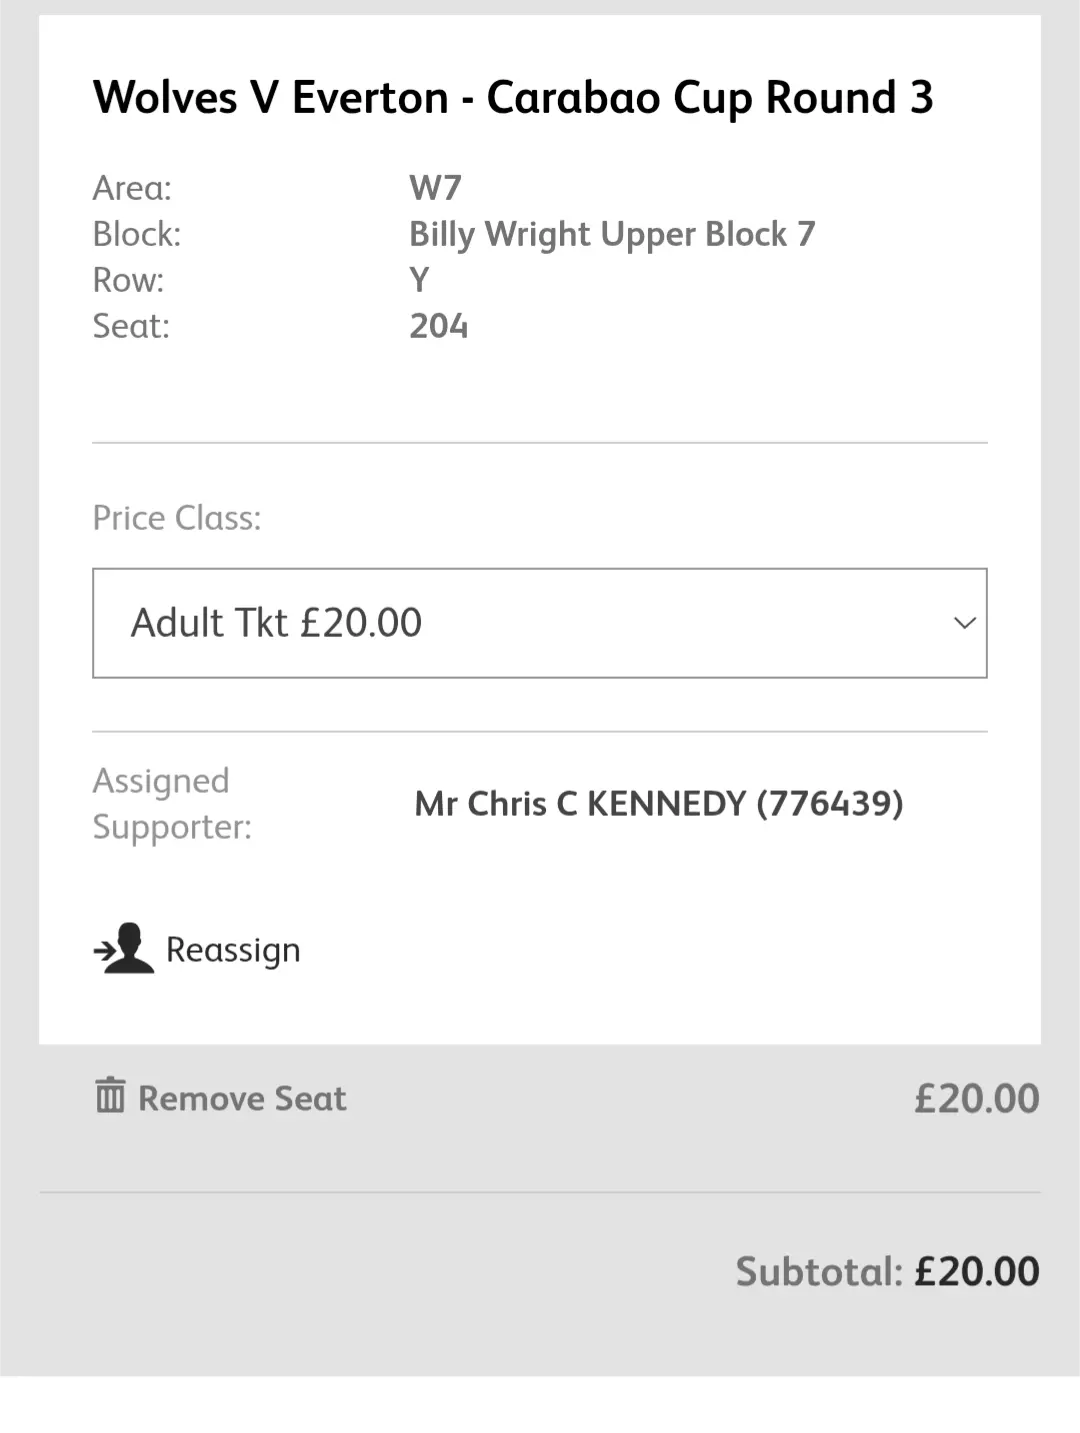The height and width of the screenshot is (1433, 1080).
Task: Click the trash can icon
Action: point(110,1096)
